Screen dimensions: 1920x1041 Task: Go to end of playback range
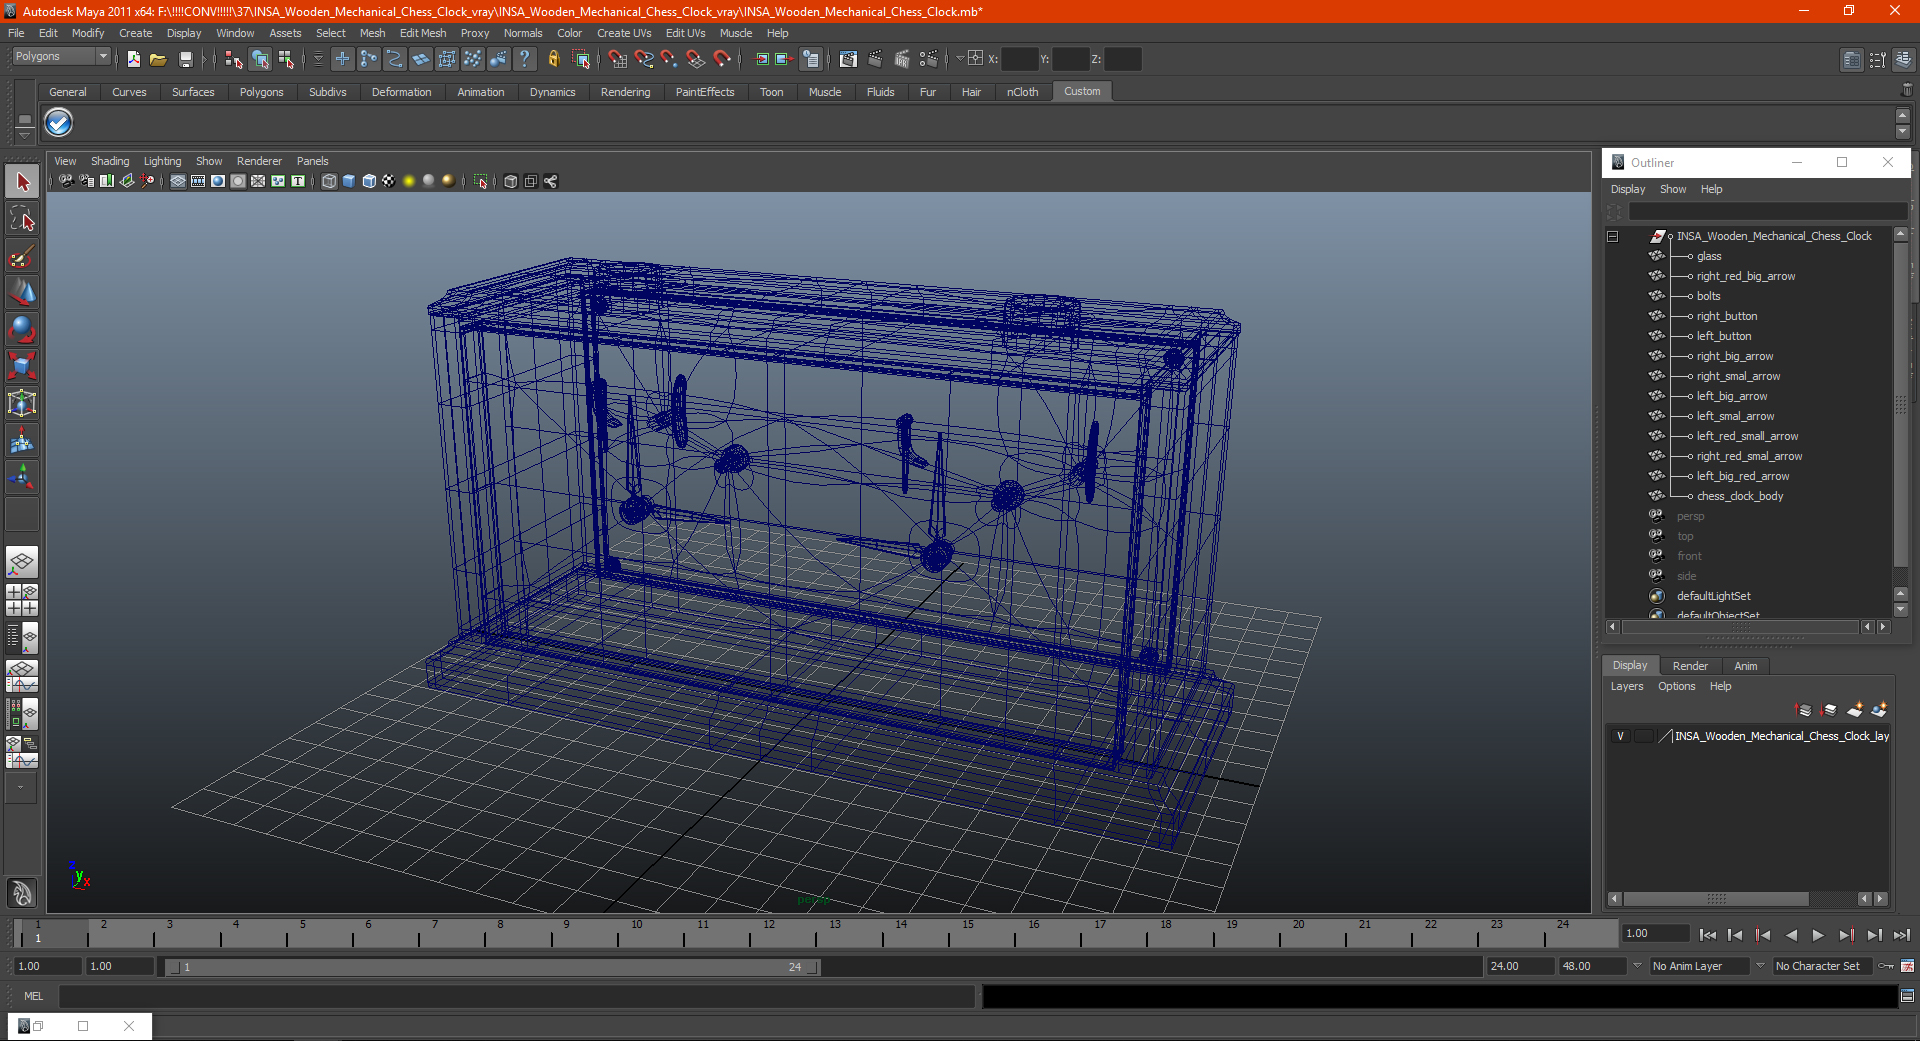pos(1901,935)
